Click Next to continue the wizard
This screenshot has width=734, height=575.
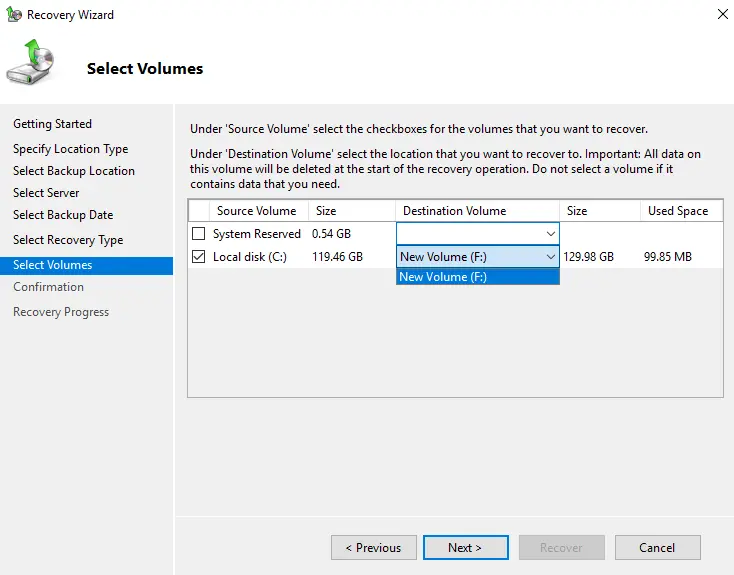[x=465, y=548]
